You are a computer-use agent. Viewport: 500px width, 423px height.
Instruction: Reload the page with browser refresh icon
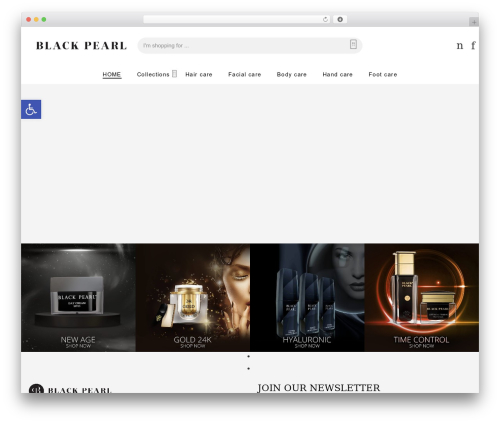[x=325, y=19]
